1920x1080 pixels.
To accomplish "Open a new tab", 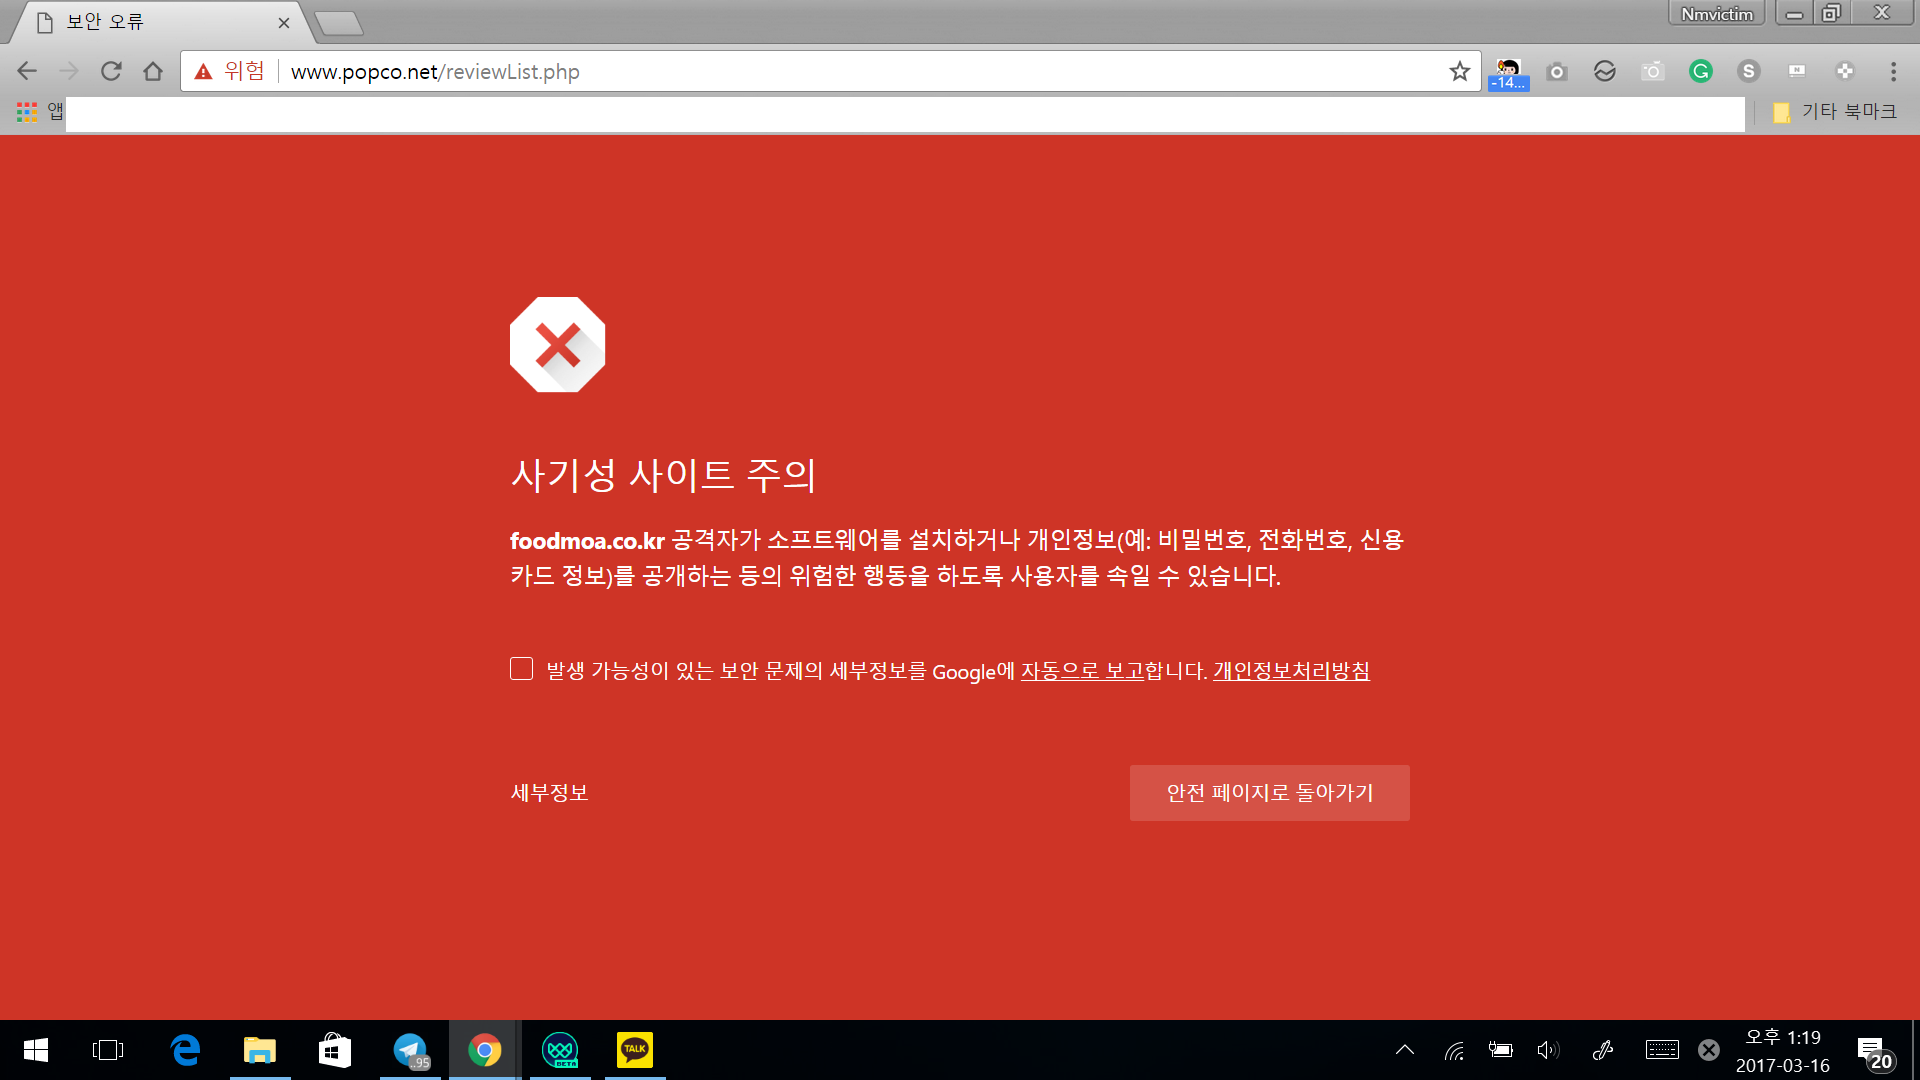I will click(339, 23).
